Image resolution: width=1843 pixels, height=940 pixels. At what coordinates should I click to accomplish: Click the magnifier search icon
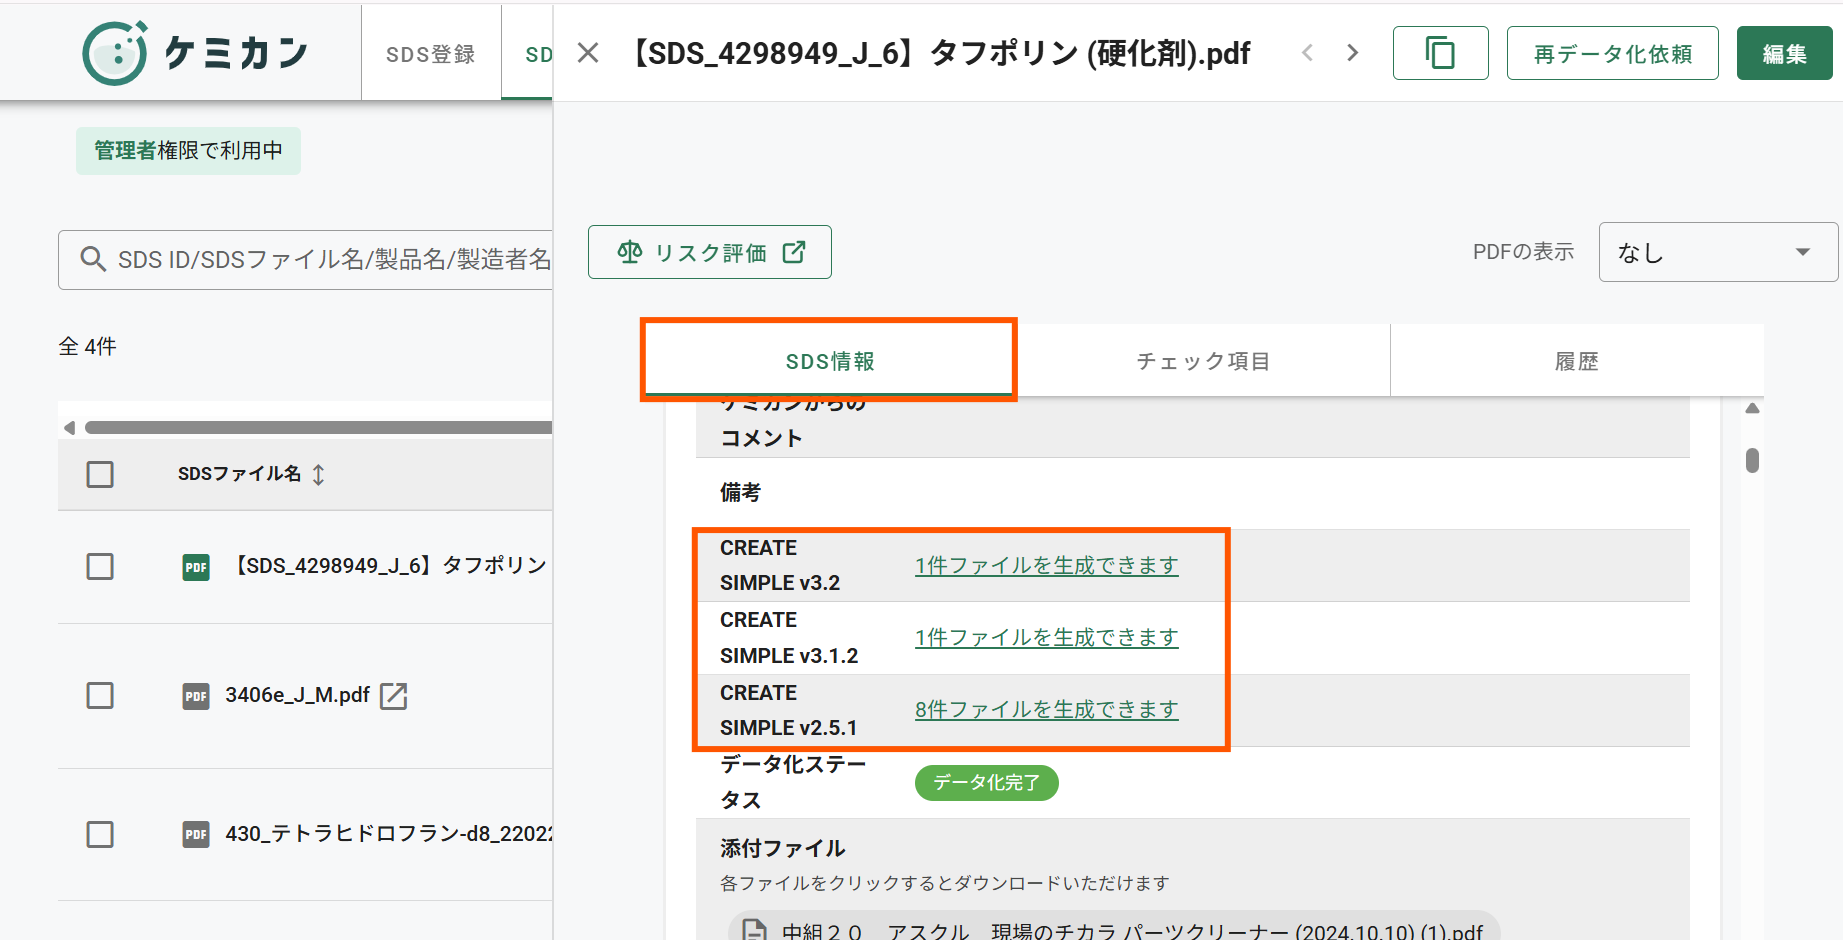(x=93, y=260)
